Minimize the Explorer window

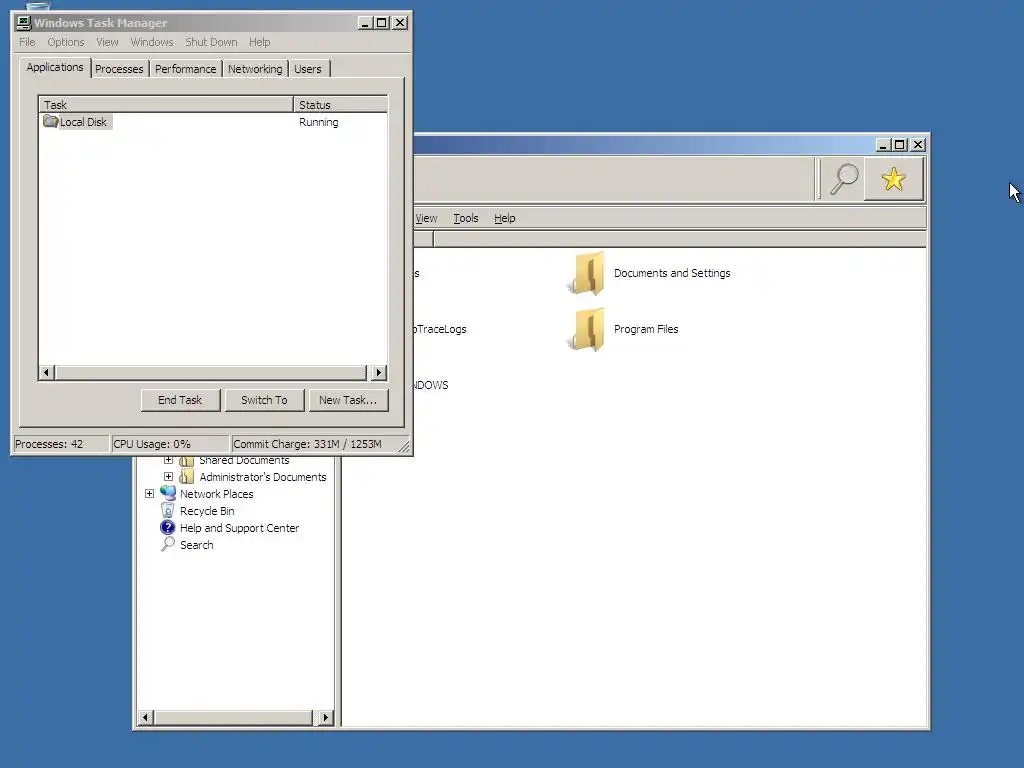[883, 144]
